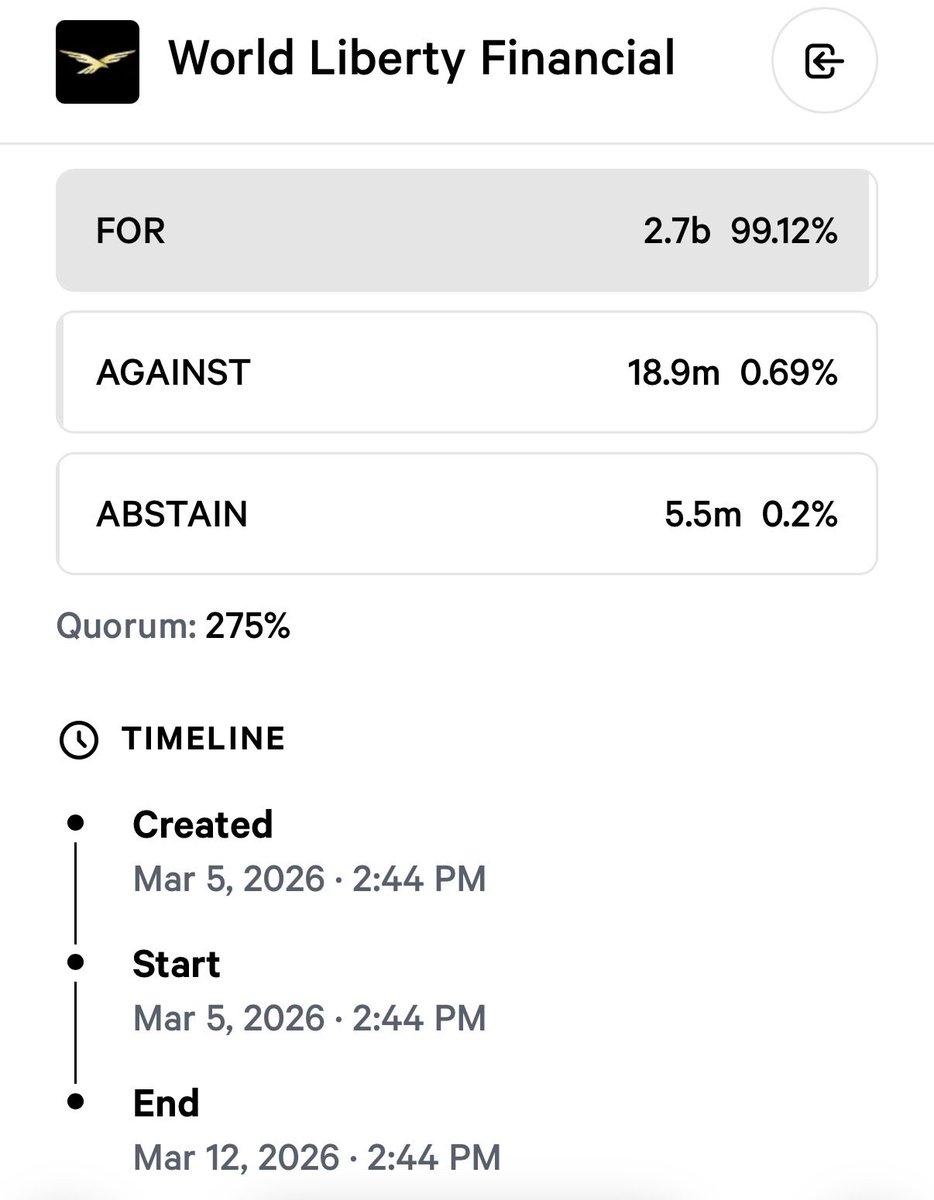Image resolution: width=934 pixels, height=1200 pixels.
Task: Click the 2.7b FOR vote total
Action: coord(676,231)
